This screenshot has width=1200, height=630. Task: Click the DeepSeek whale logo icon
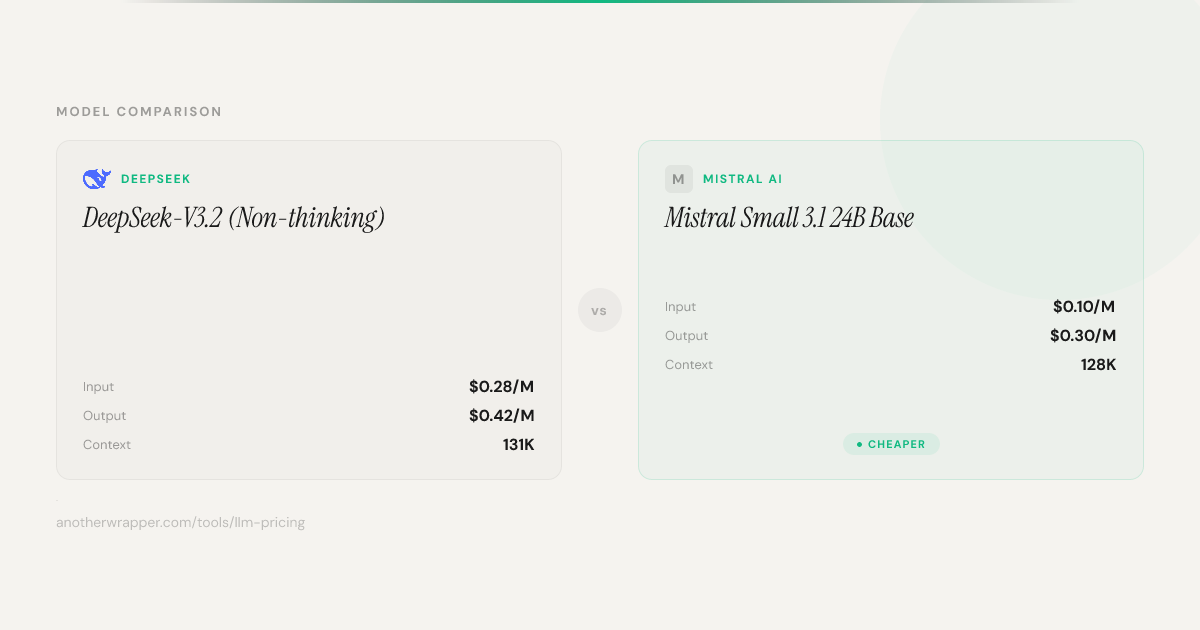point(96,179)
